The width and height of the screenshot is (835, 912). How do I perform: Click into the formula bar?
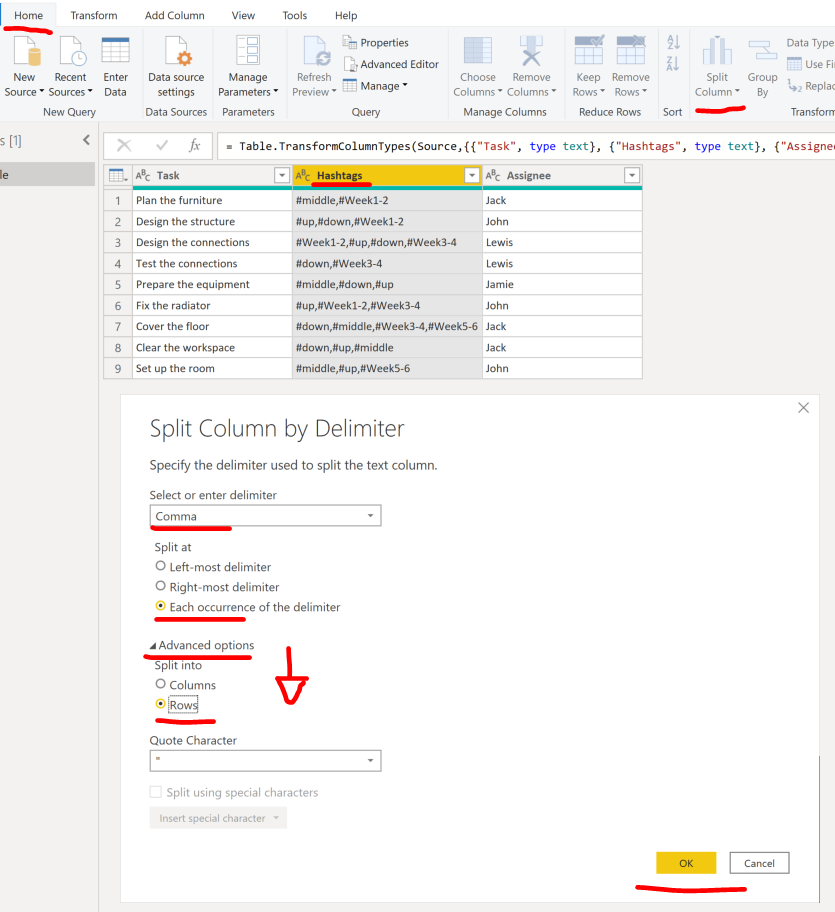click(526, 146)
